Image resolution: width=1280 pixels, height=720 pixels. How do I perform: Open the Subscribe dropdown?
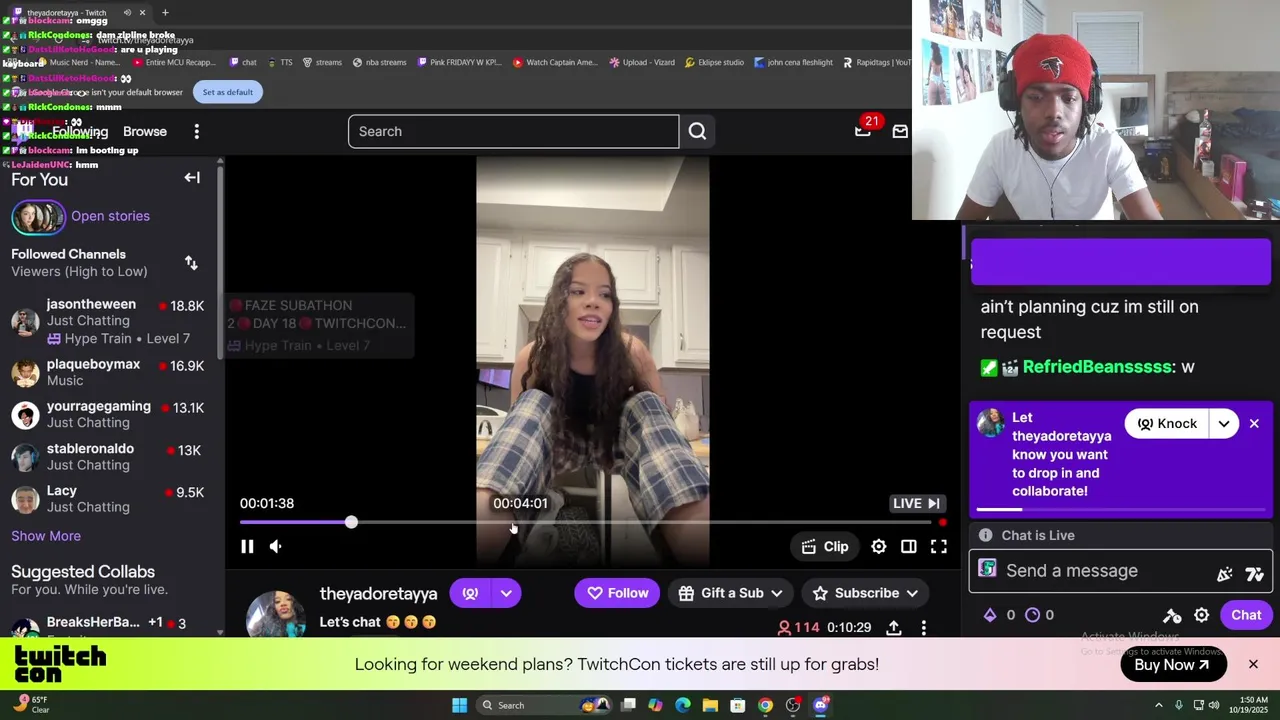(865, 593)
